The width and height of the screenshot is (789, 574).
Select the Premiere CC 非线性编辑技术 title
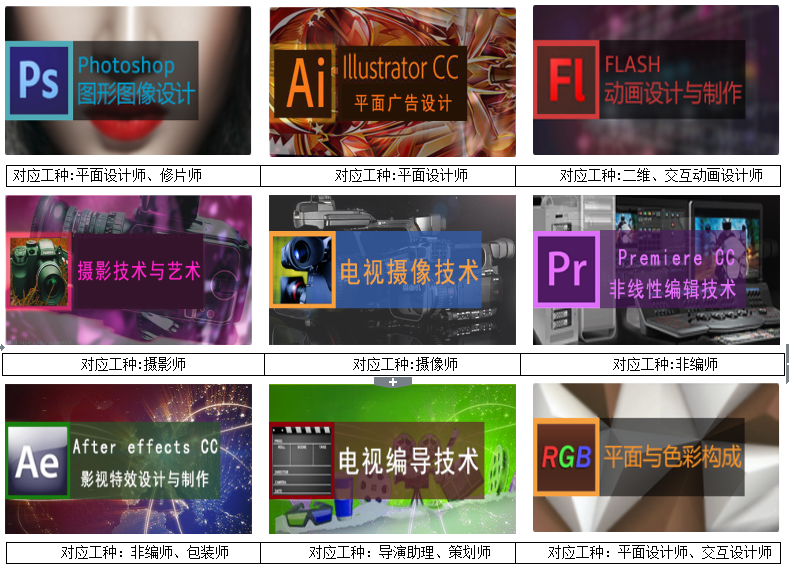(x=673, y=273)
